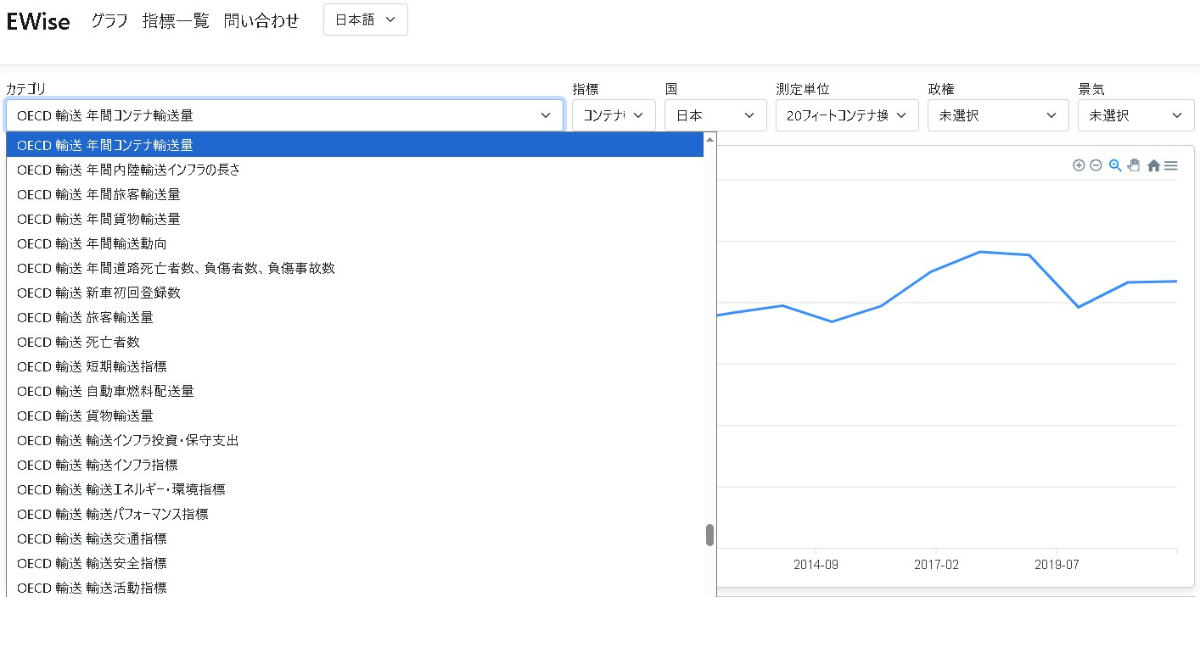This screenshot has width=1200, height=650.
Task: Reset chart zoom with home icon
Action: [1153, 166]
